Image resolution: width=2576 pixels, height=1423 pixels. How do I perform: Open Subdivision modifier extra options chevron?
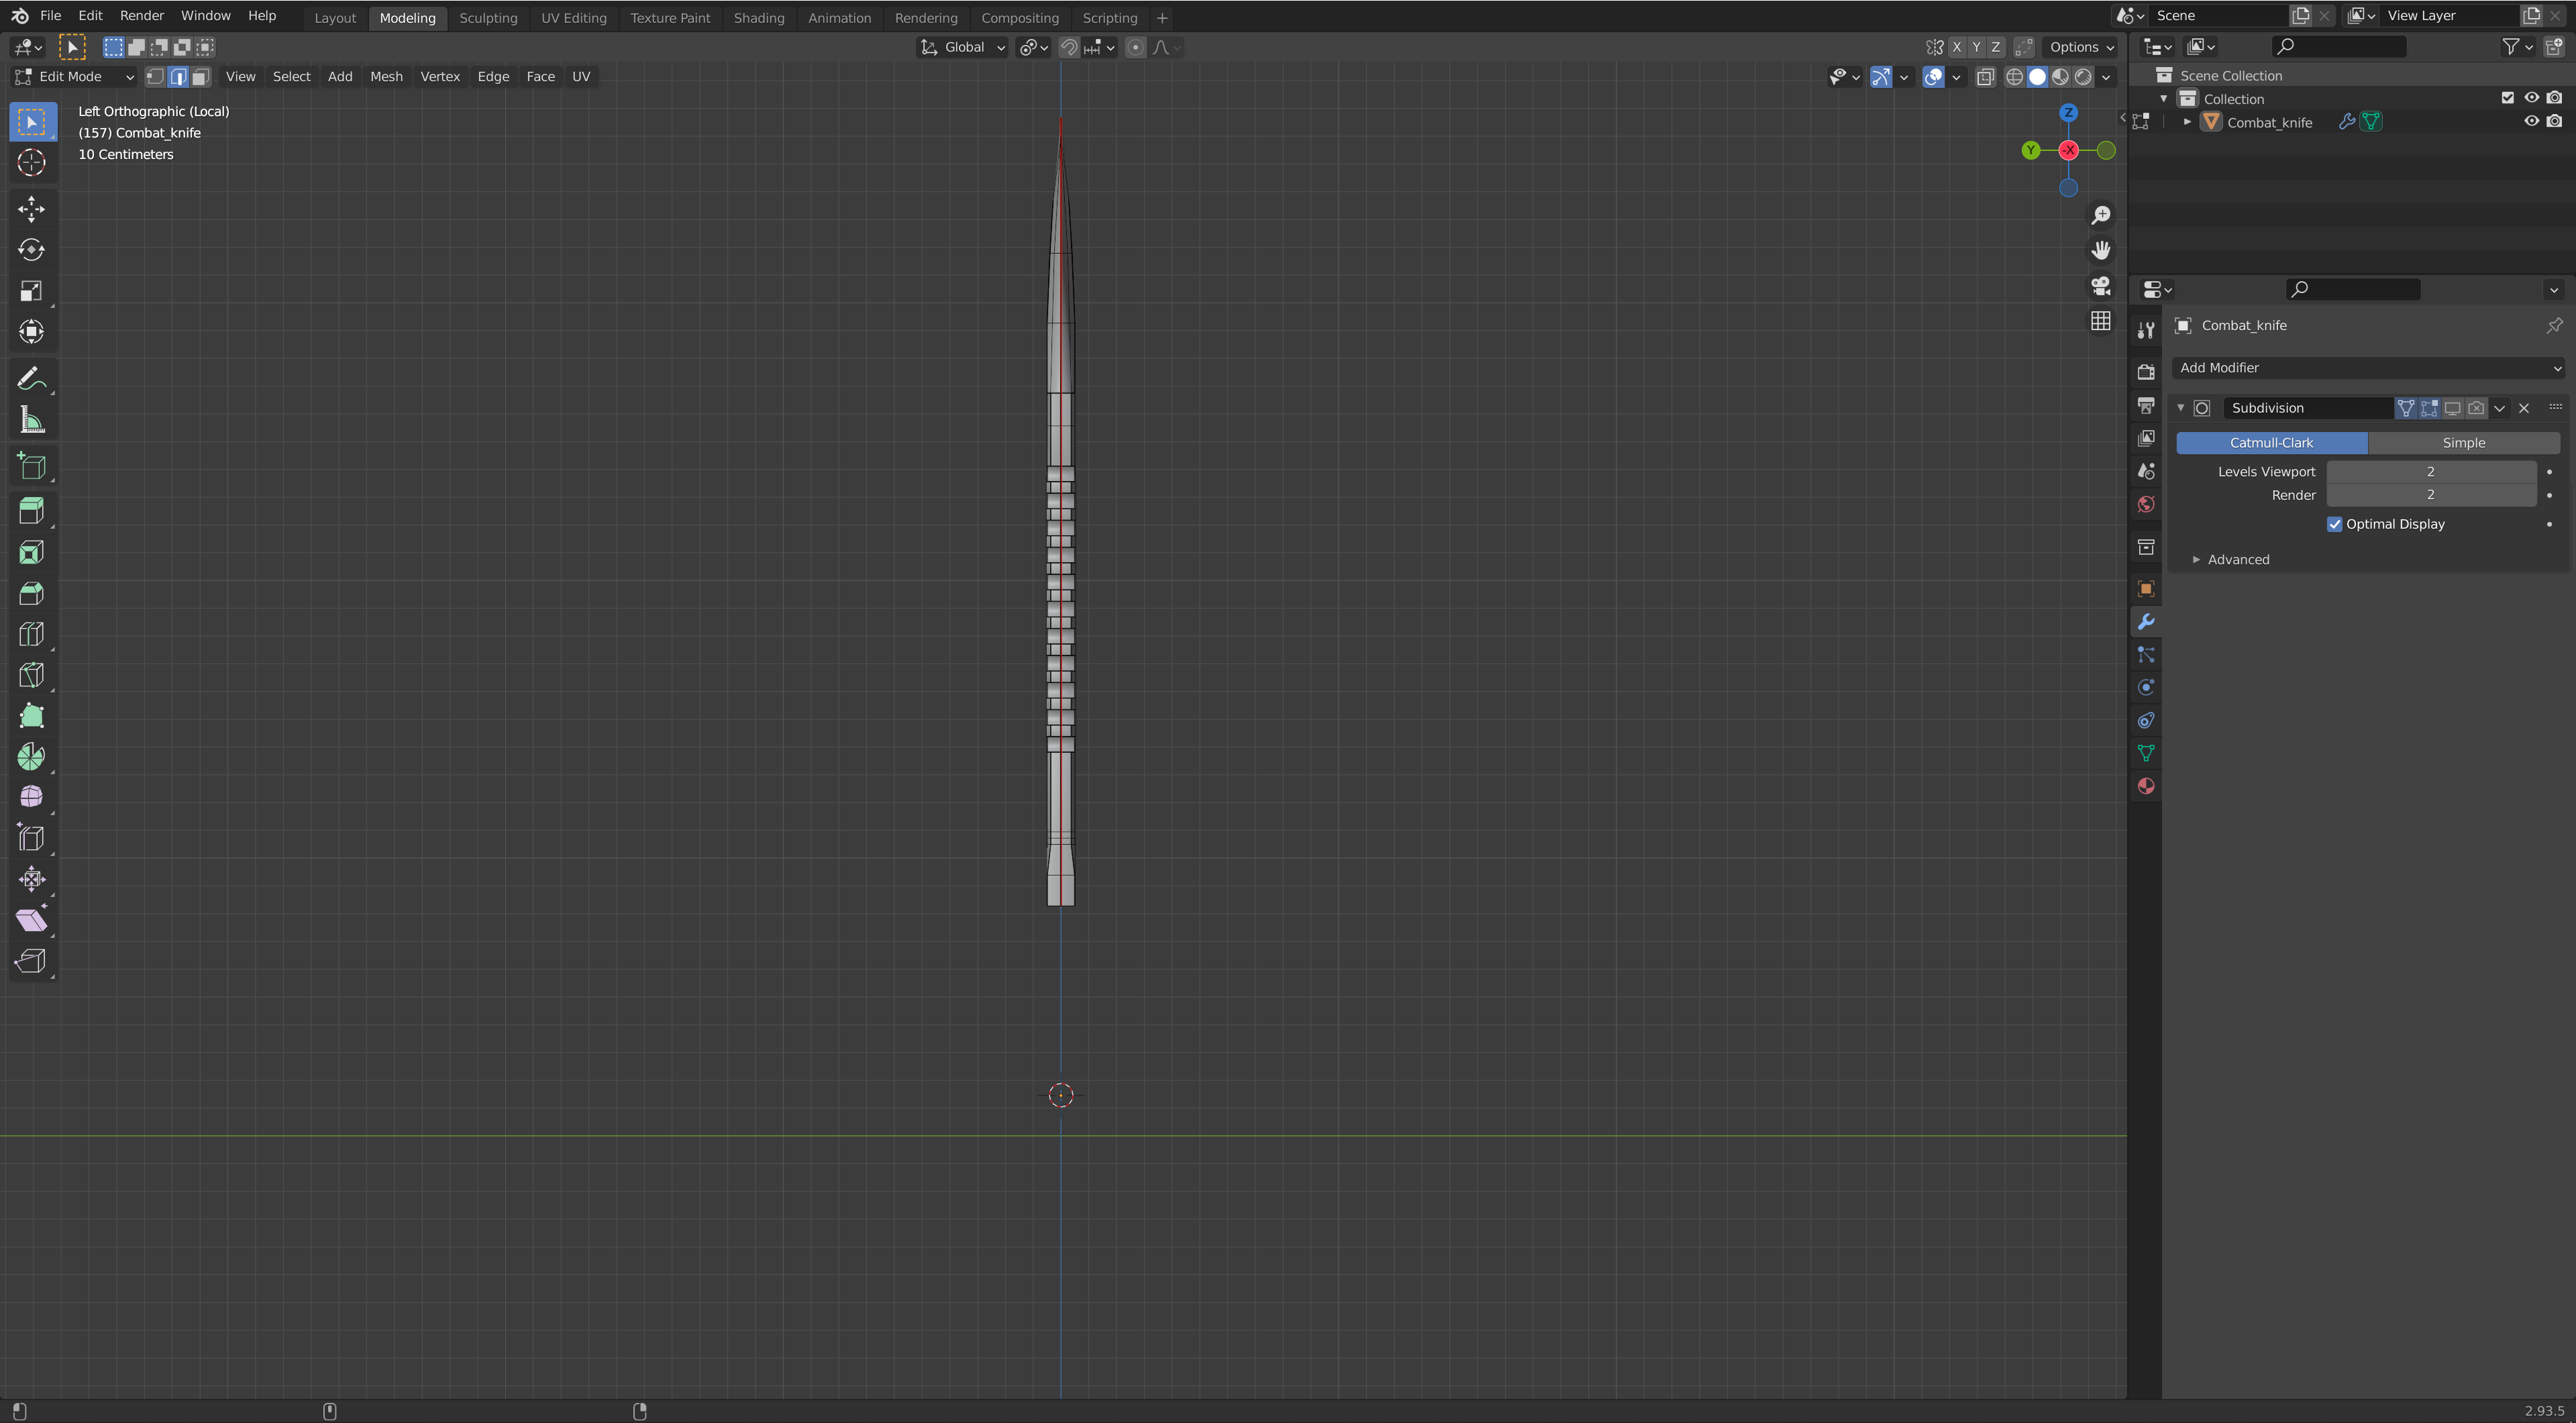2500,408
